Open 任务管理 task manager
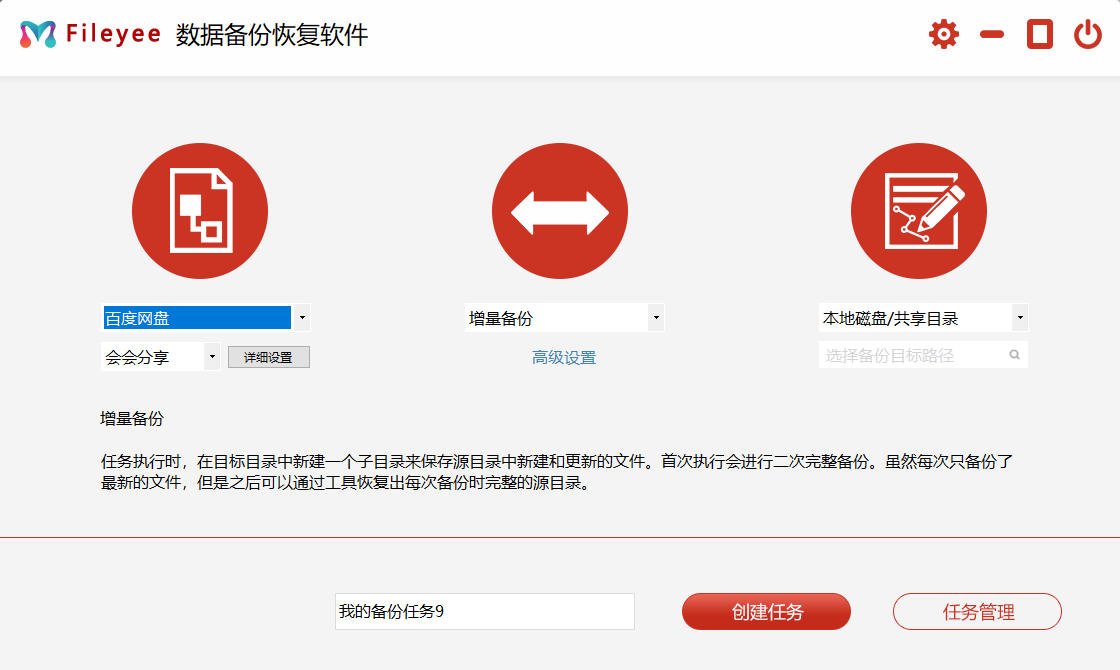This screenshot has height=670, width=1120. (977, 612)
